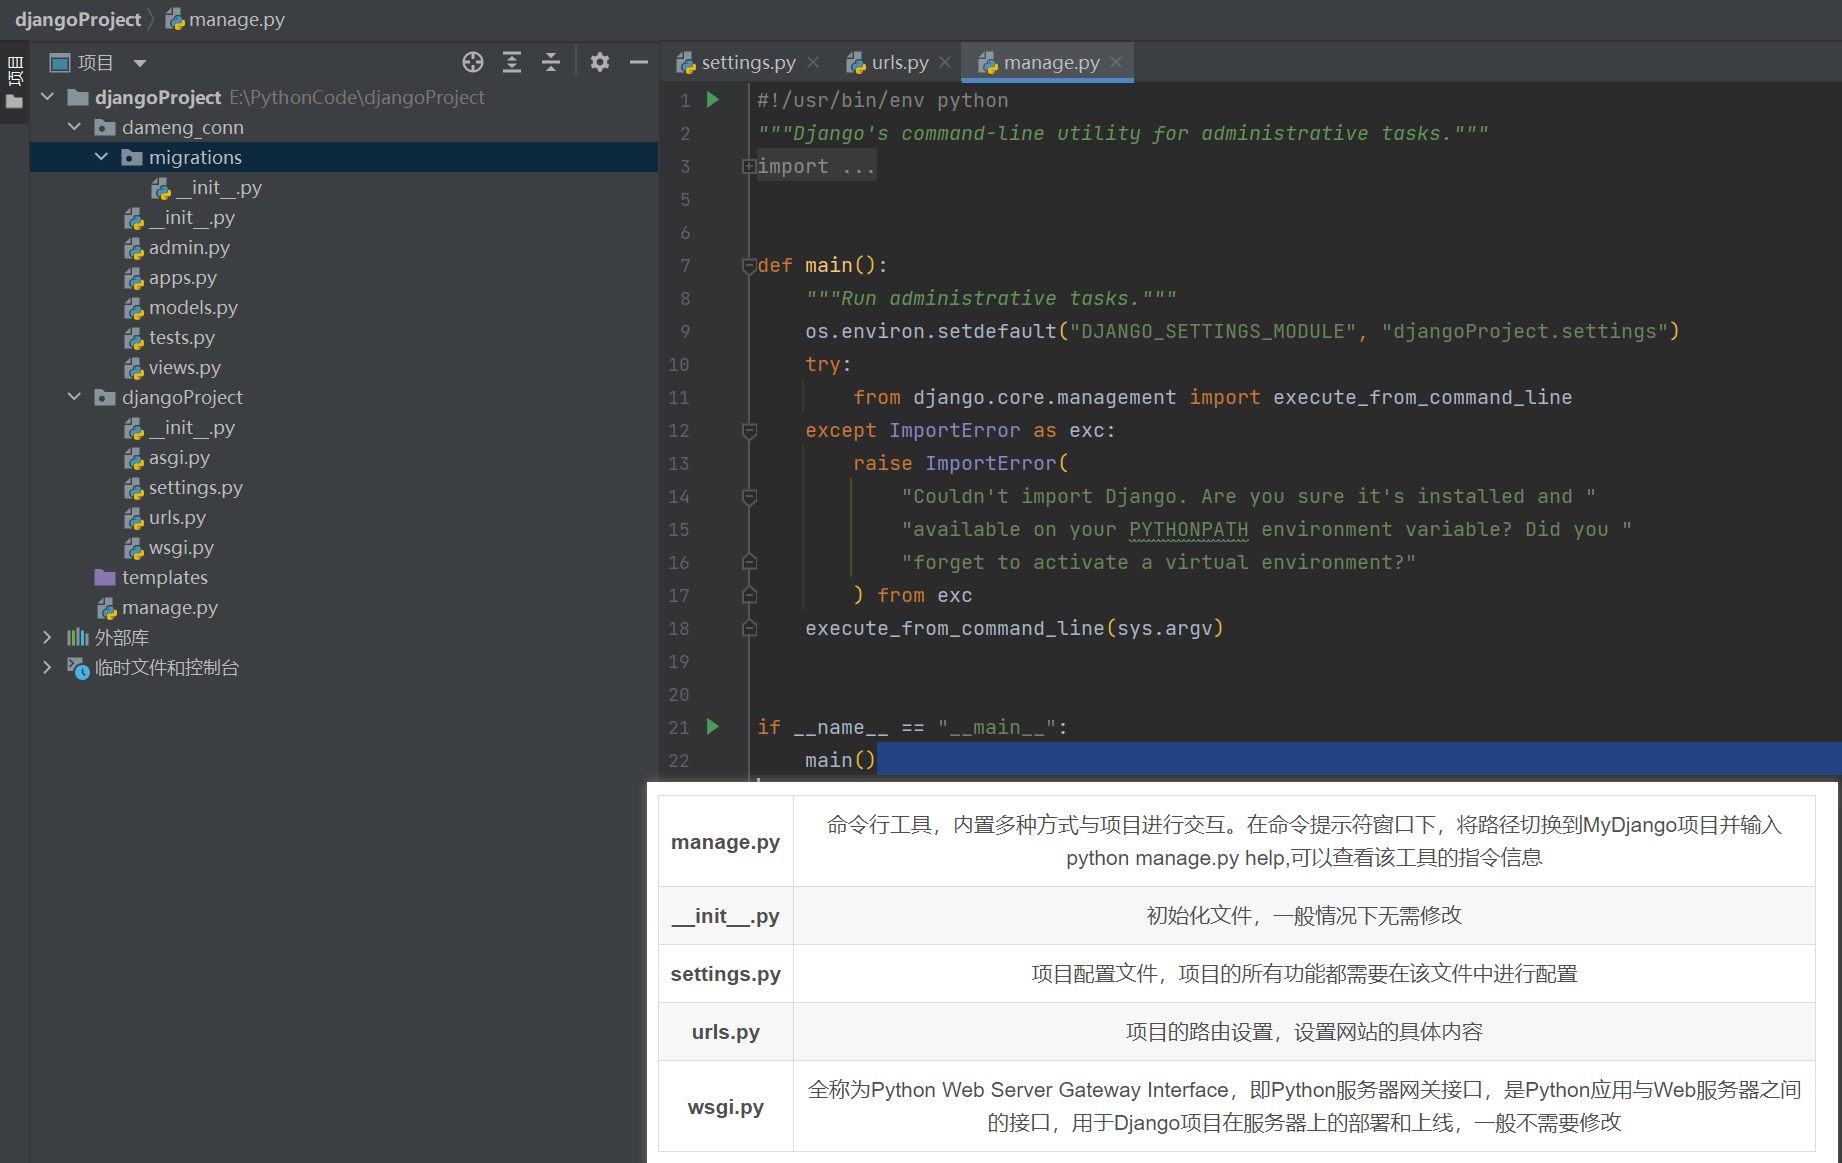Collapse the except block fold marker line 12
The width and height of the screenshot is (1842, 1163).
(749, 430)
